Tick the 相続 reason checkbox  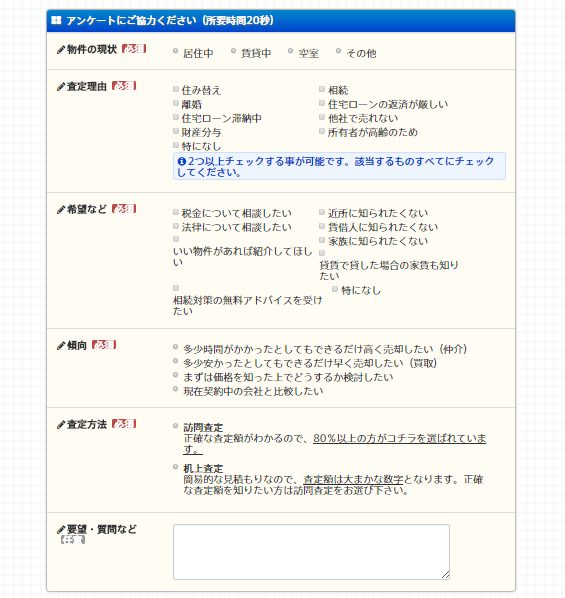tap(322, 89)
